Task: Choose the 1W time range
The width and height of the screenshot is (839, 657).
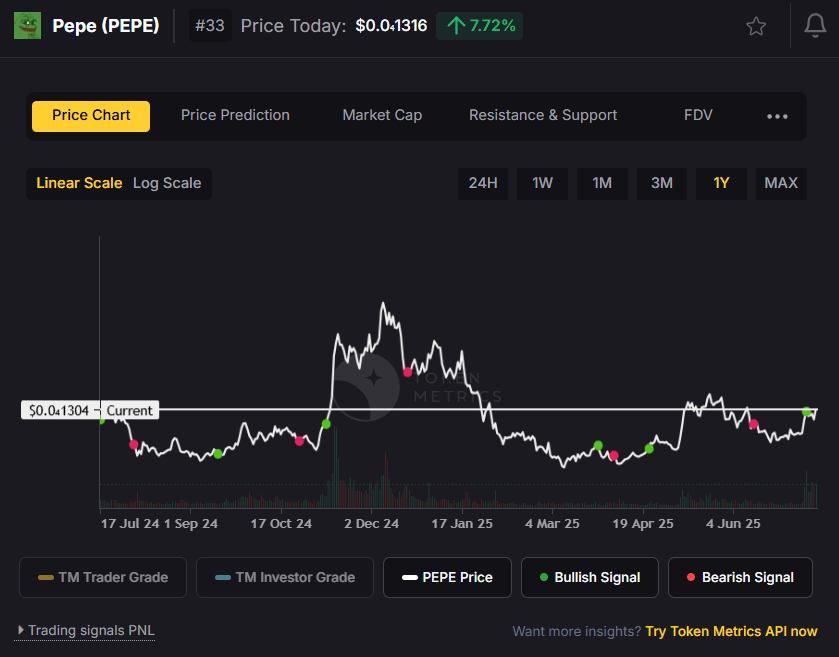Action: point(542,184)
